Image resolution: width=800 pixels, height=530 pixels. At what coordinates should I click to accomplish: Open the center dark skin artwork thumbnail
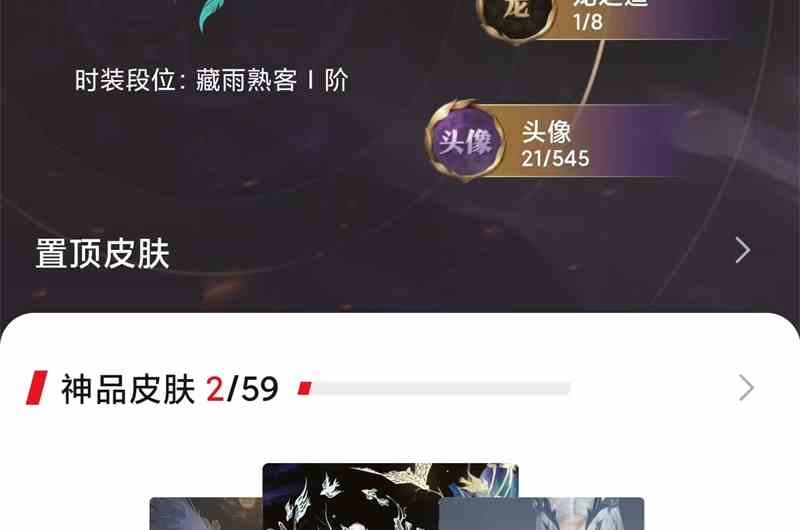click(390, 496)
